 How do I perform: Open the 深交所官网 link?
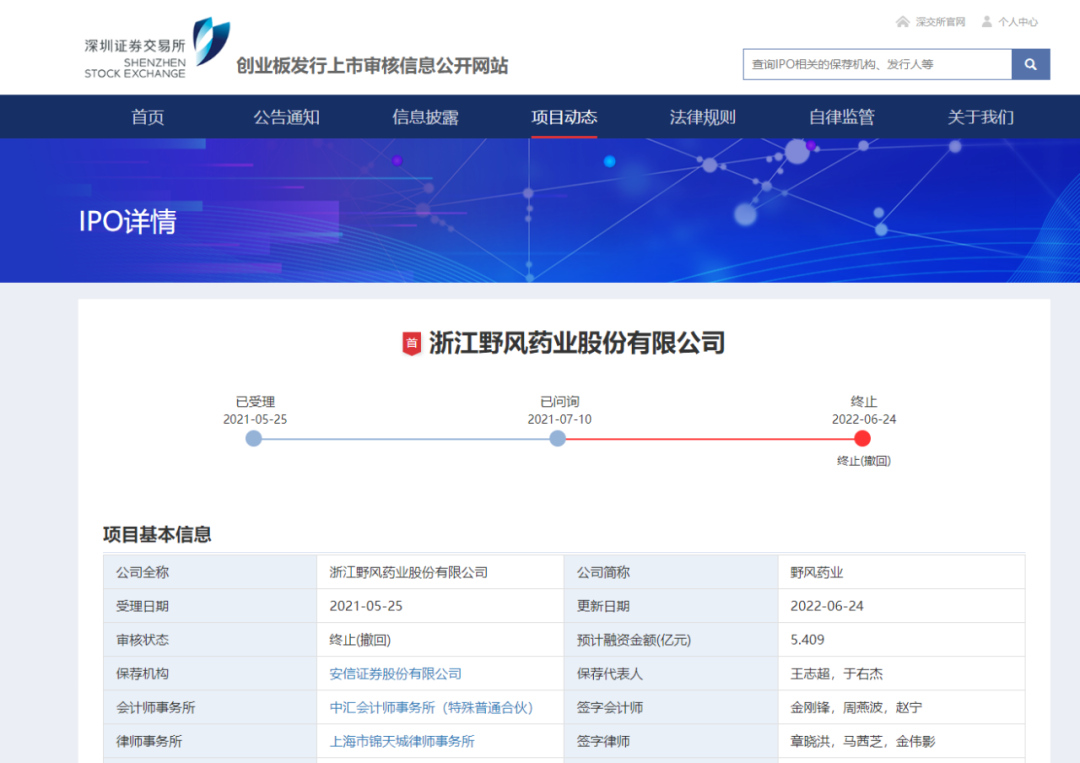point(940,22)
